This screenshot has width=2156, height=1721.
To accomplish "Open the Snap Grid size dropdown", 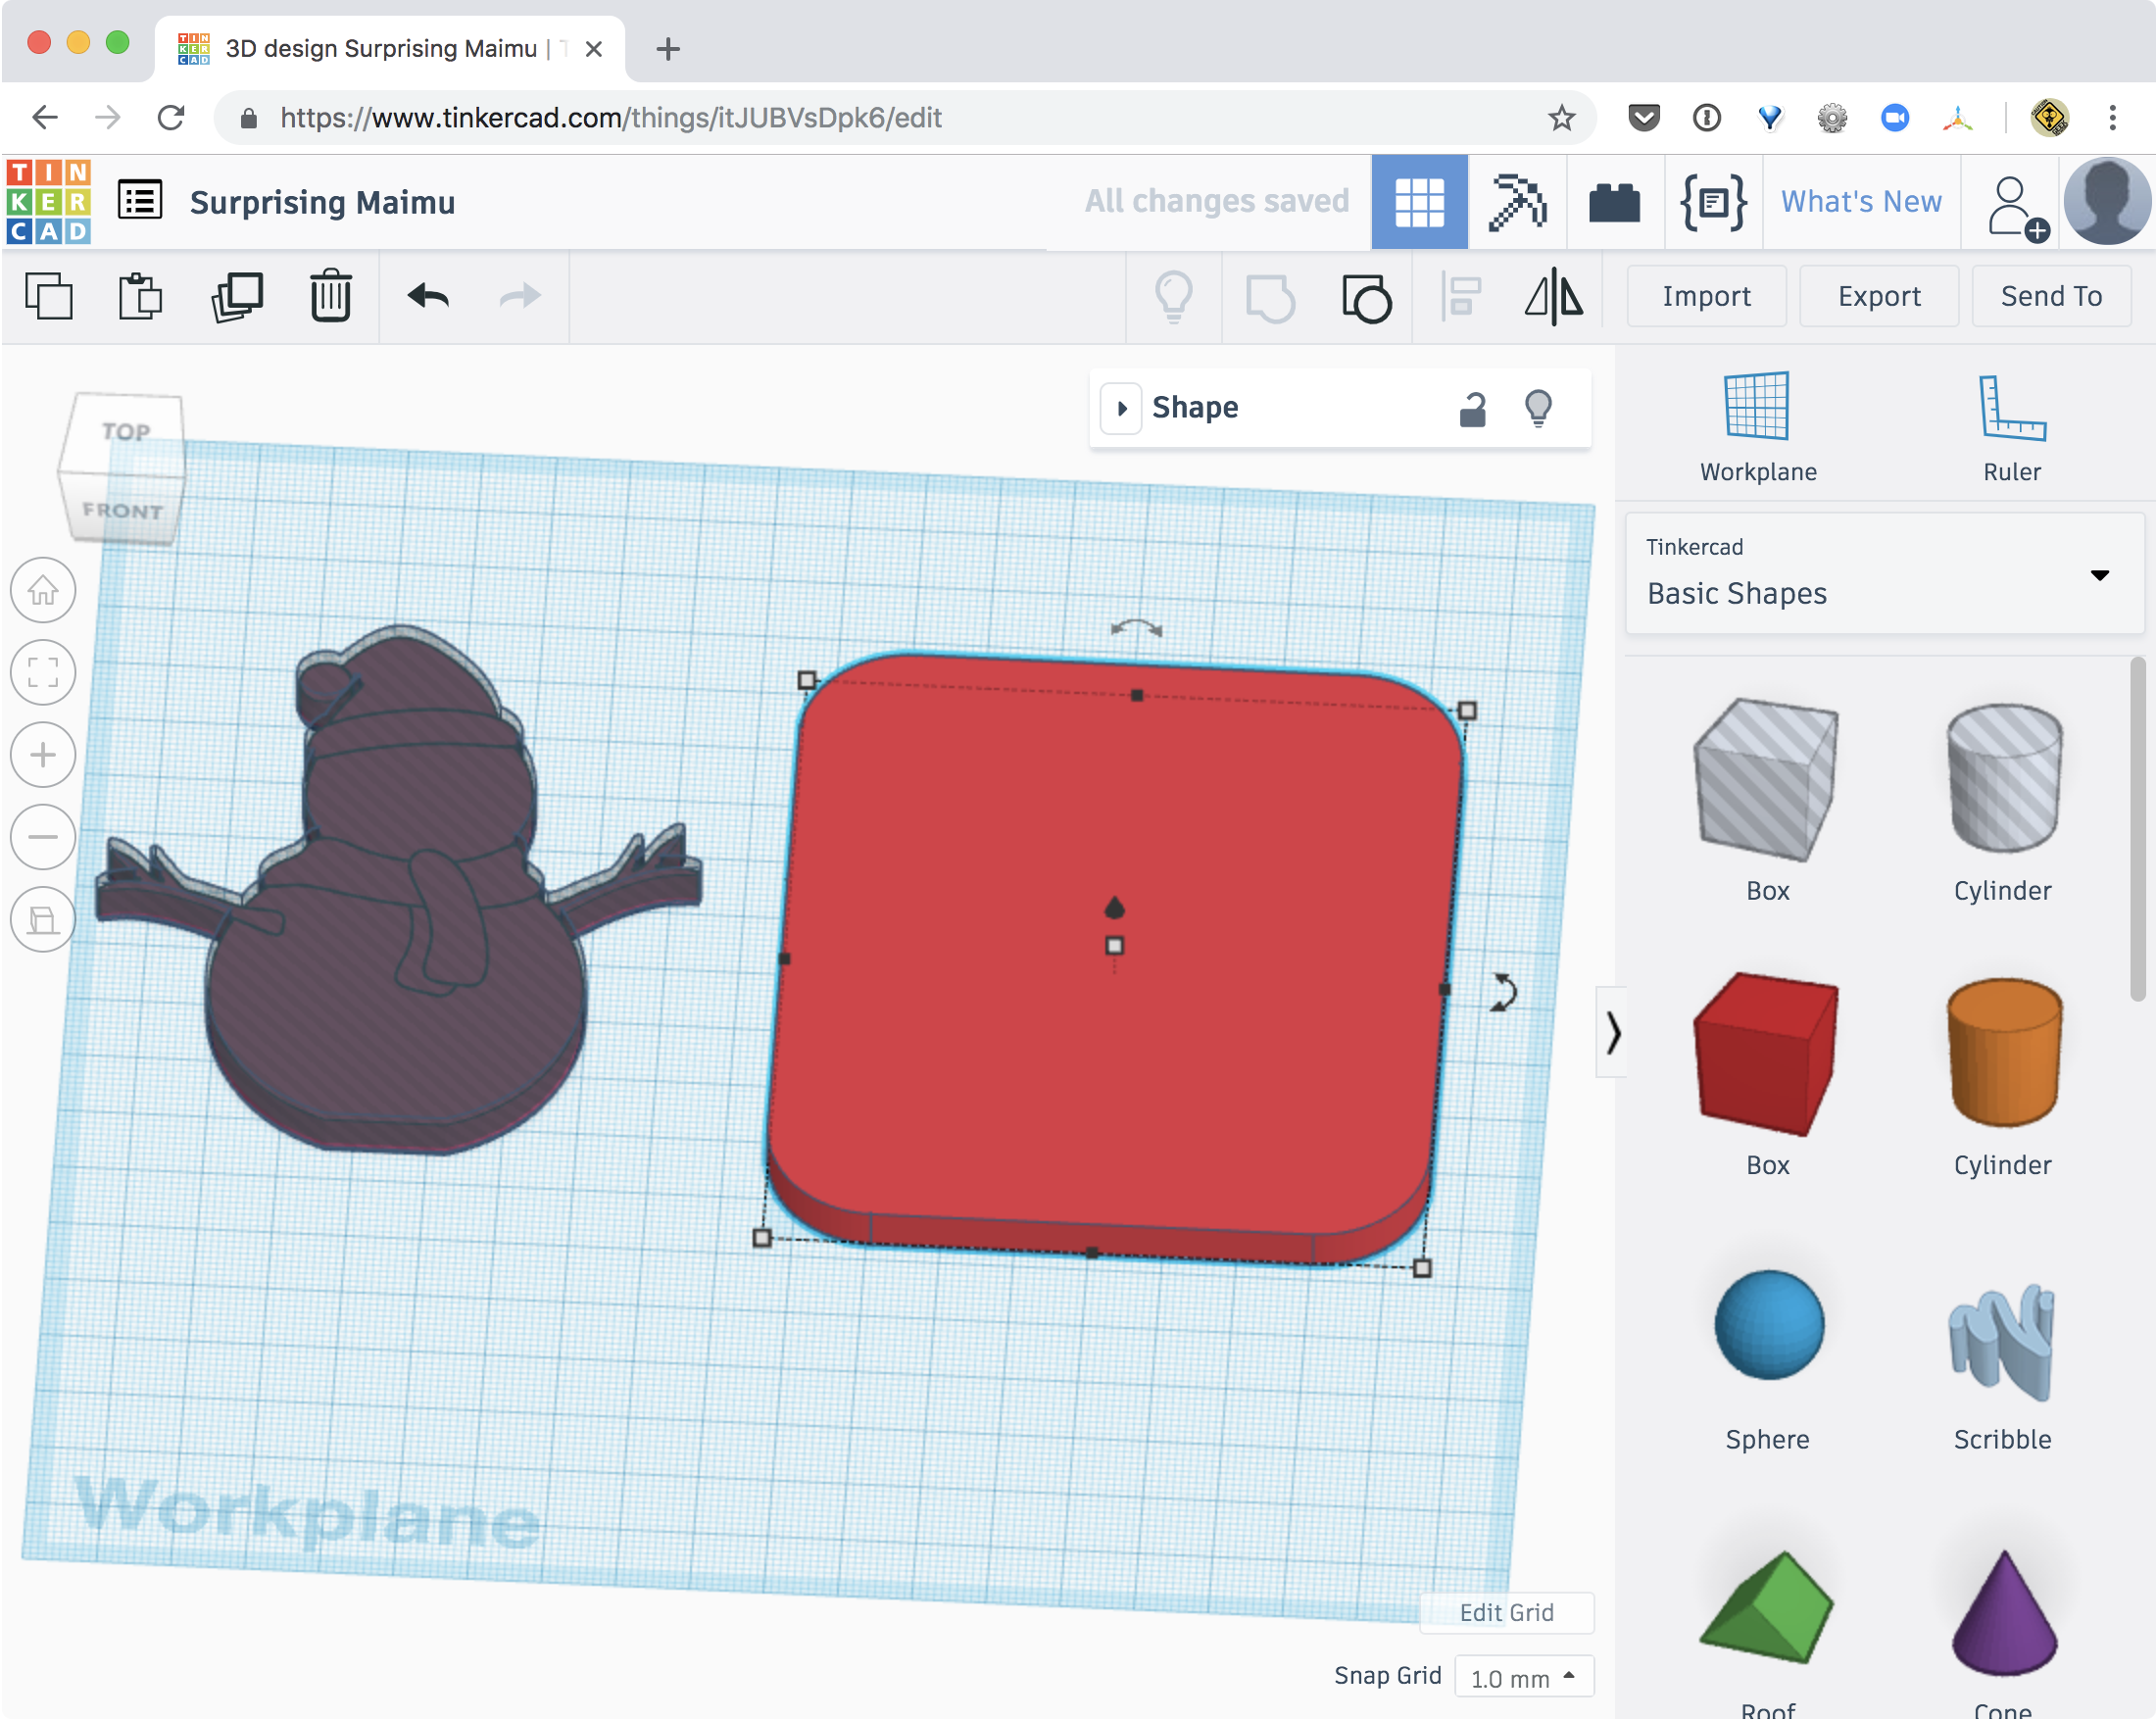I will [1524, 1676].
